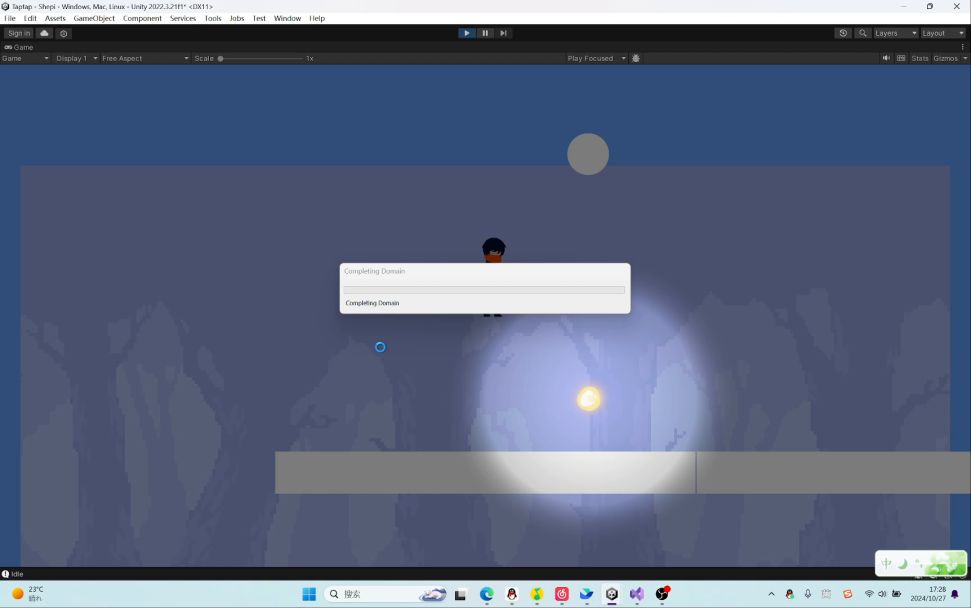The height and width of the screenshot is (608, 971).
Task: Open the Undo History icon
Action: point(843,33)
